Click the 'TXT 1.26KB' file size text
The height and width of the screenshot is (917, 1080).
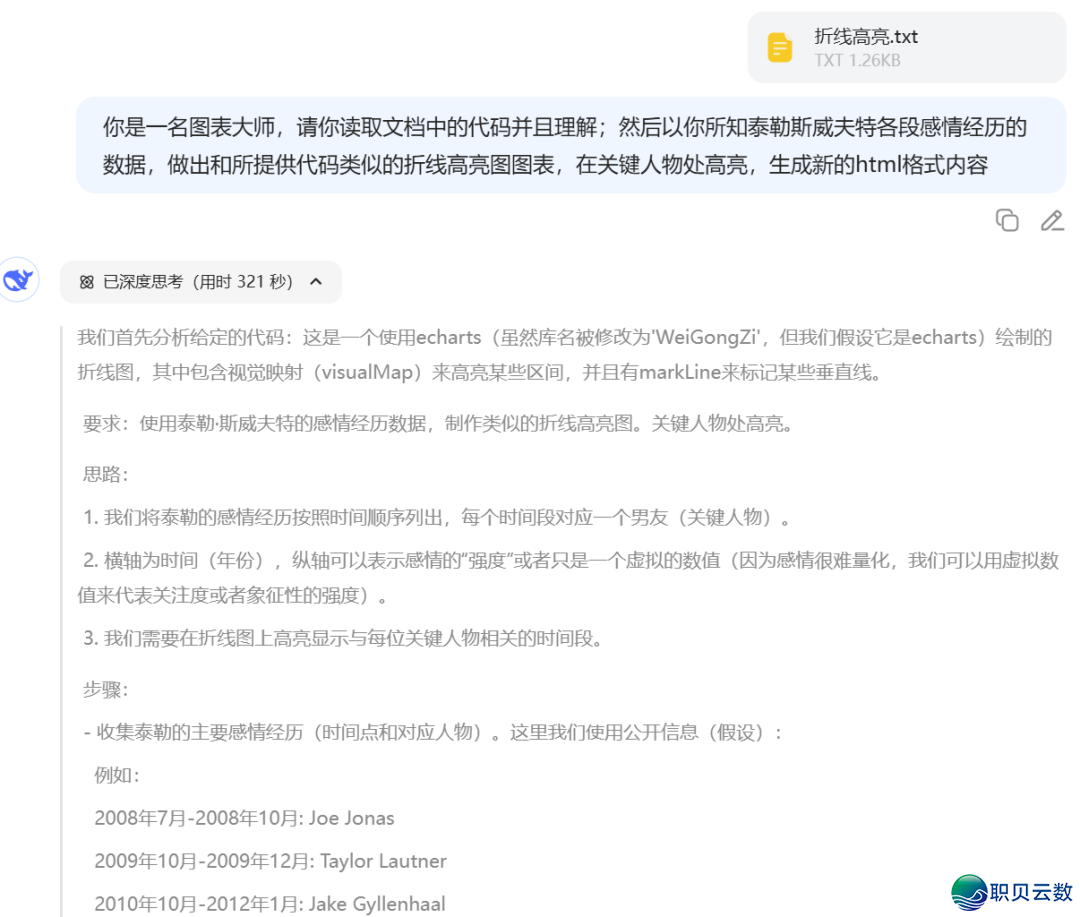857,61
